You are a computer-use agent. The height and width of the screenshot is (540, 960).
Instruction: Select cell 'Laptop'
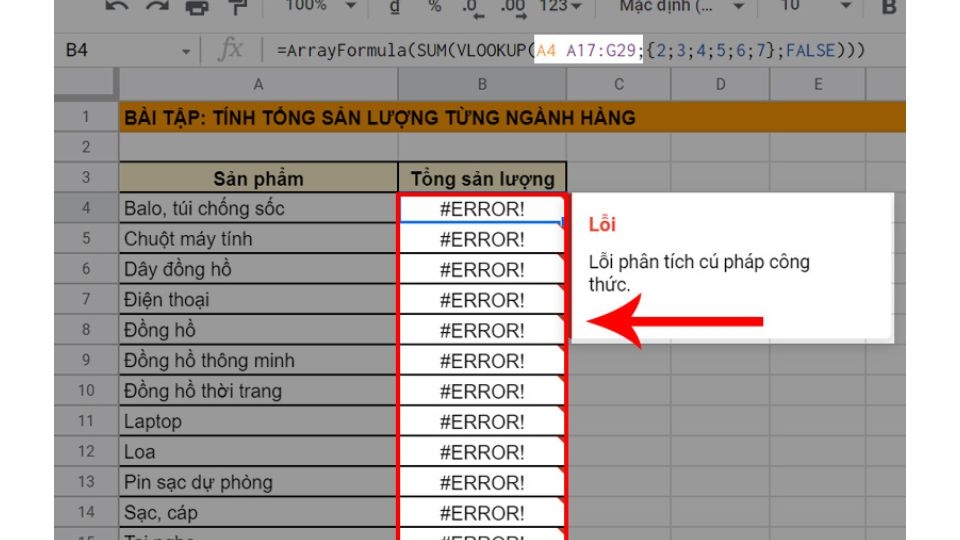[x=258, y=421]
